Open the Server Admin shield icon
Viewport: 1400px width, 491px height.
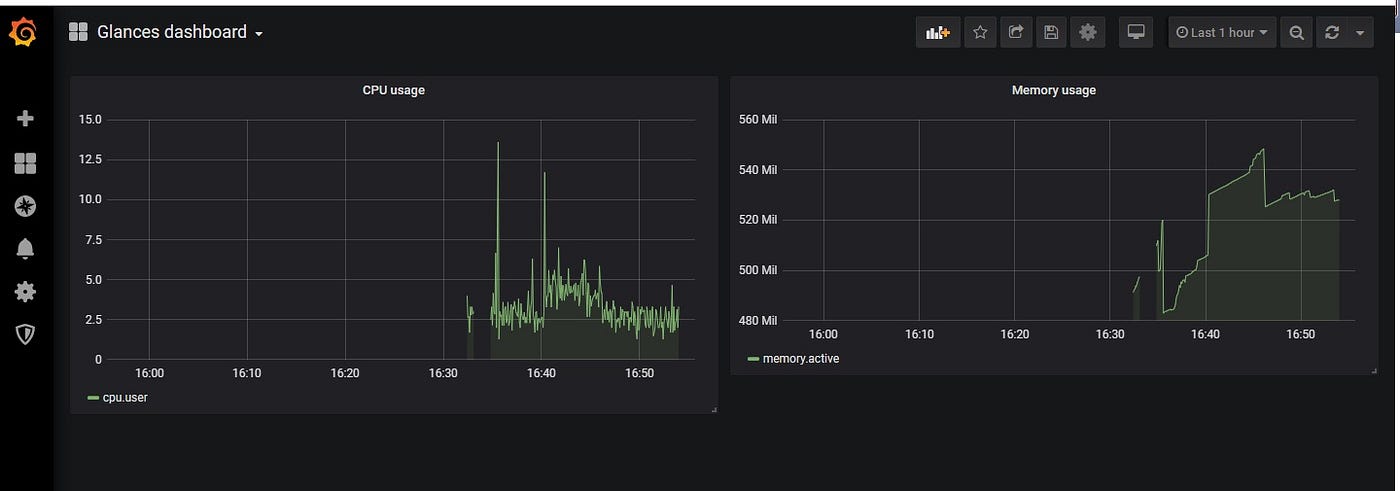[x=25, y=335]
